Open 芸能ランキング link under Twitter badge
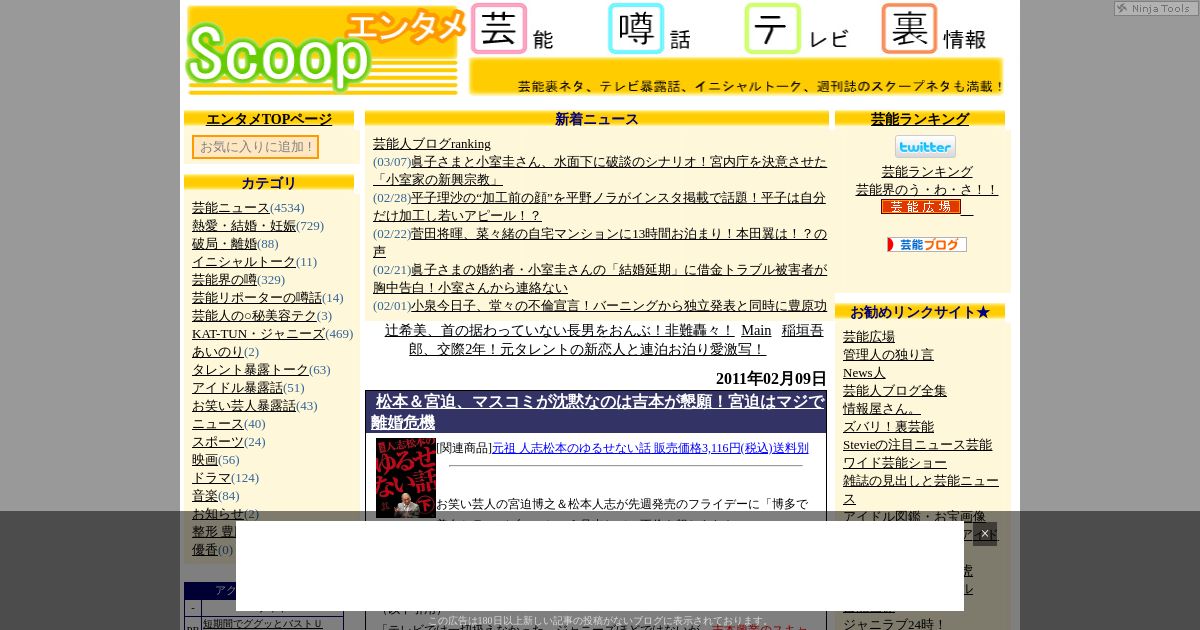1200x630 pixels. [x=927, y=172]
